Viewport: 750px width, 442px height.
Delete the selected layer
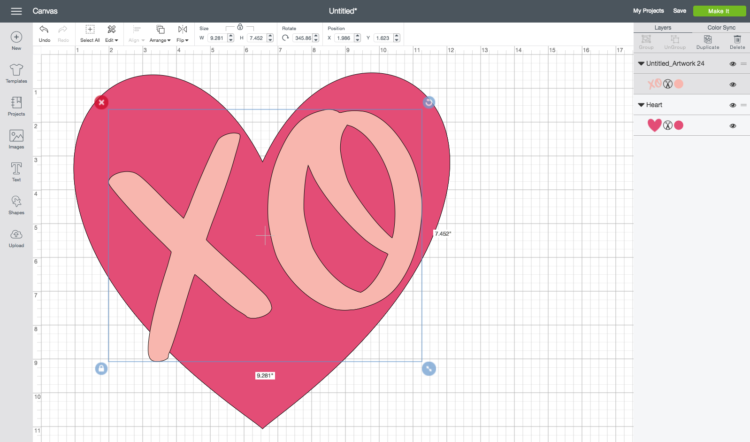pyautogui.click(x=737, y=42)
